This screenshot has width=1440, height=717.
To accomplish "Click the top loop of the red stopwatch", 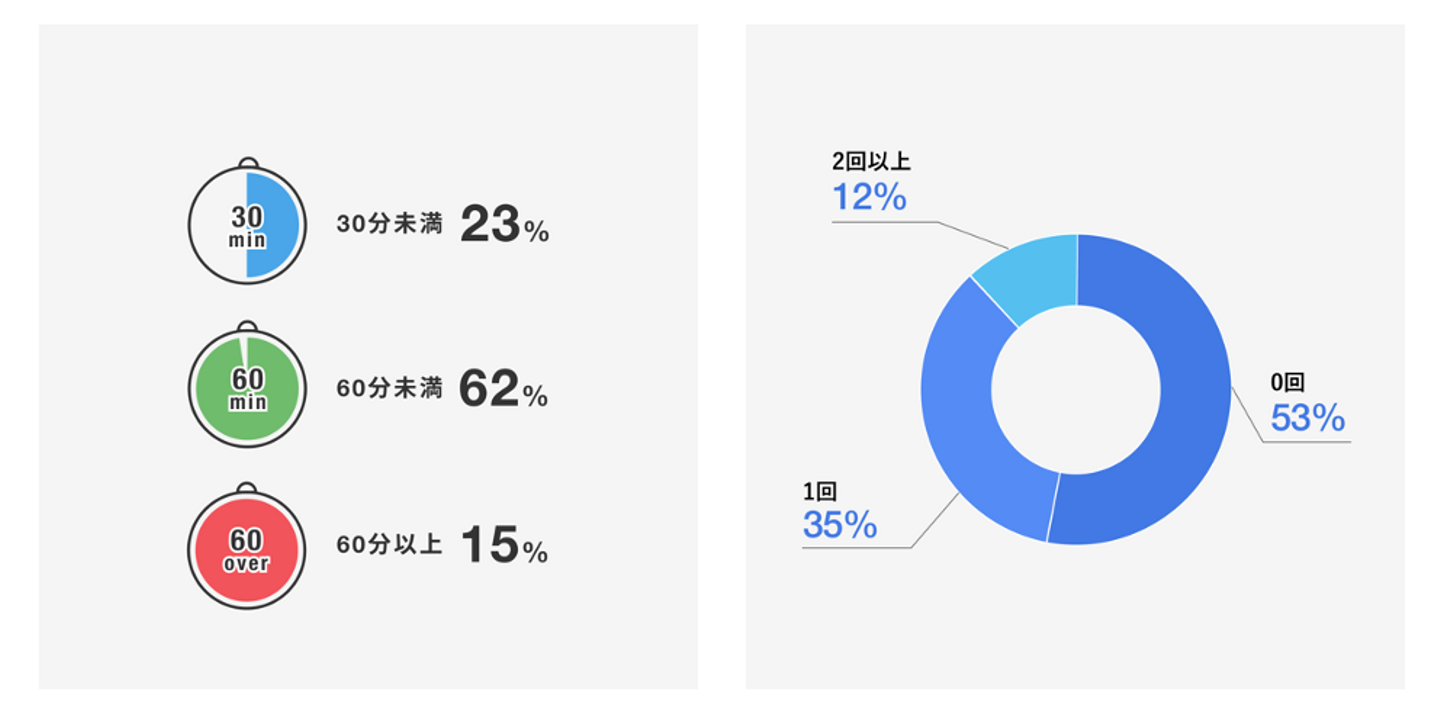I will (x=246, y=488).
